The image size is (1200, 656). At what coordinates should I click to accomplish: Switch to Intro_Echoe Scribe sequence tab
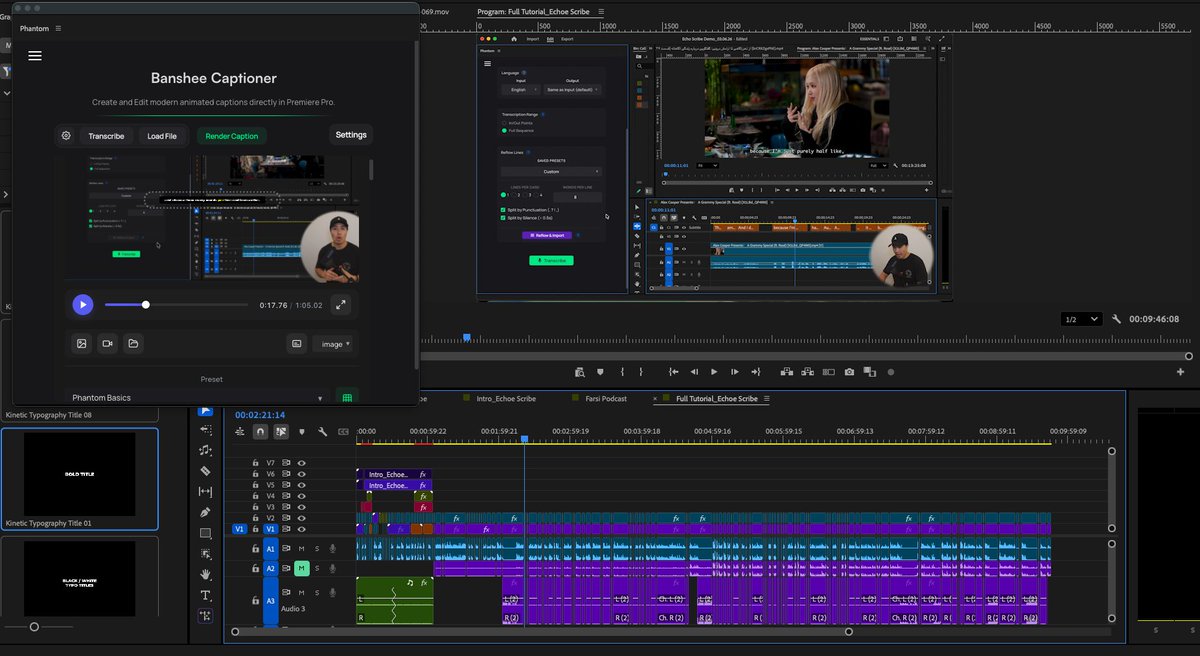[x=505, y=399]
